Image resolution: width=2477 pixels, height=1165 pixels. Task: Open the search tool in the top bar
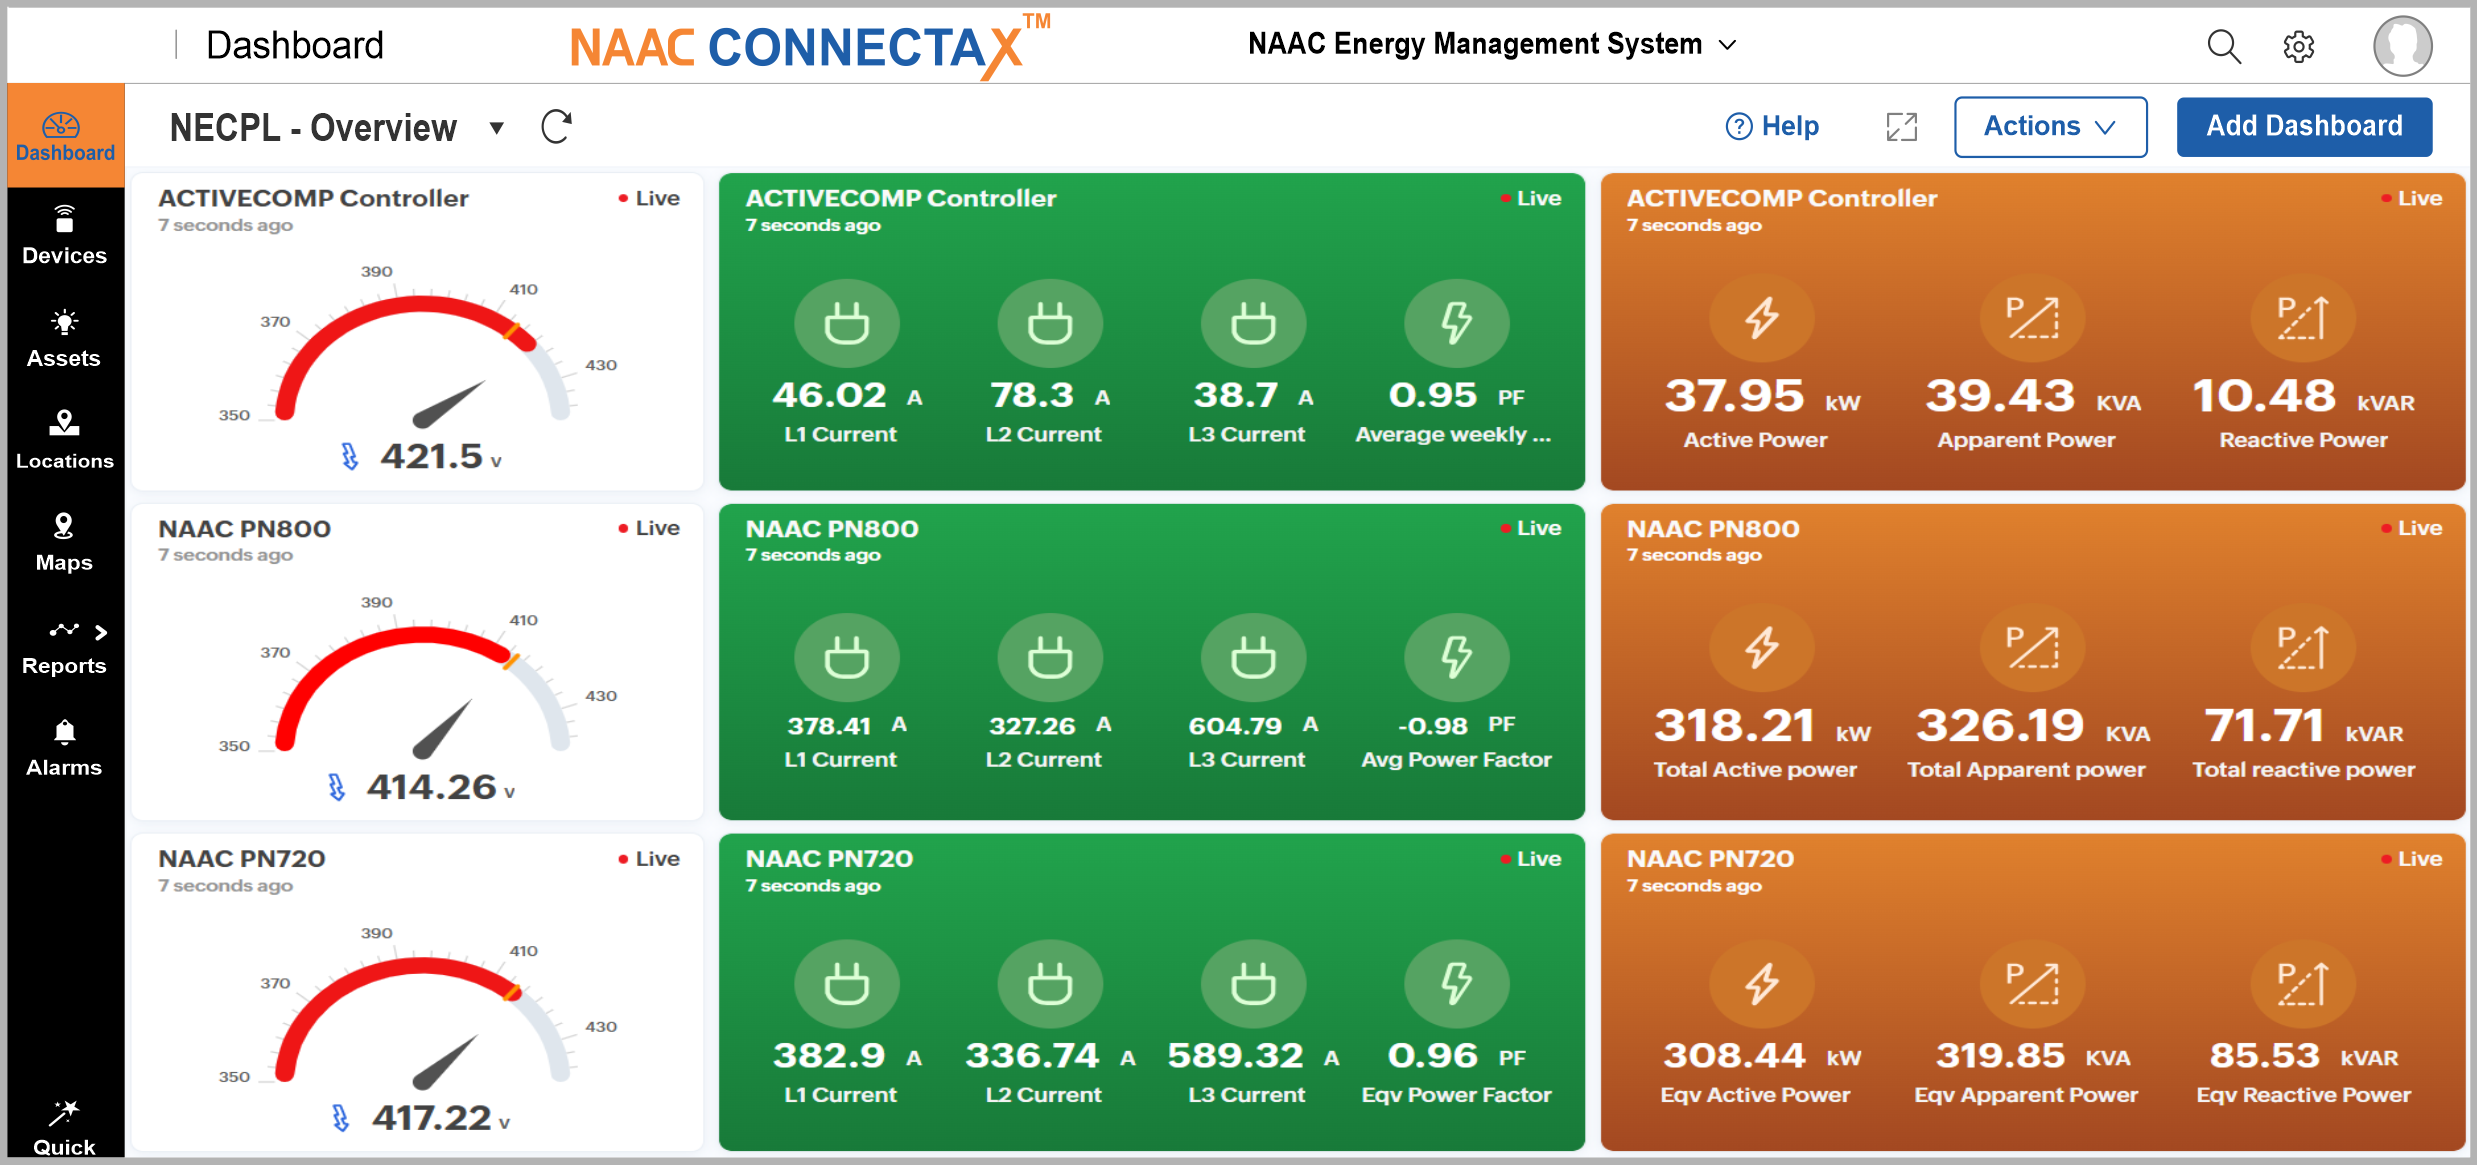coord(2222,46)
